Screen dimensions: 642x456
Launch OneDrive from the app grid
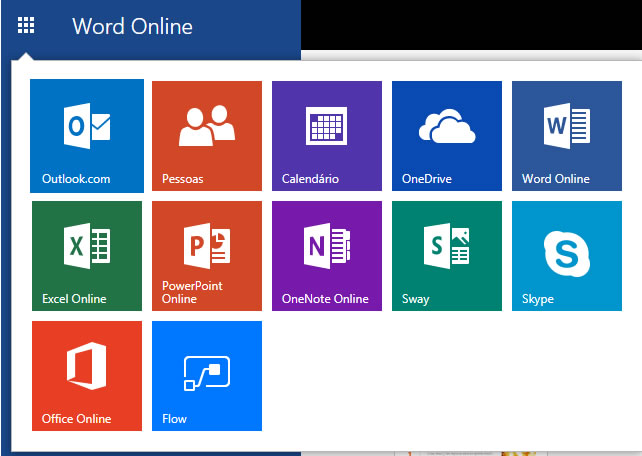pyautogui.click(x=447, y=136)
